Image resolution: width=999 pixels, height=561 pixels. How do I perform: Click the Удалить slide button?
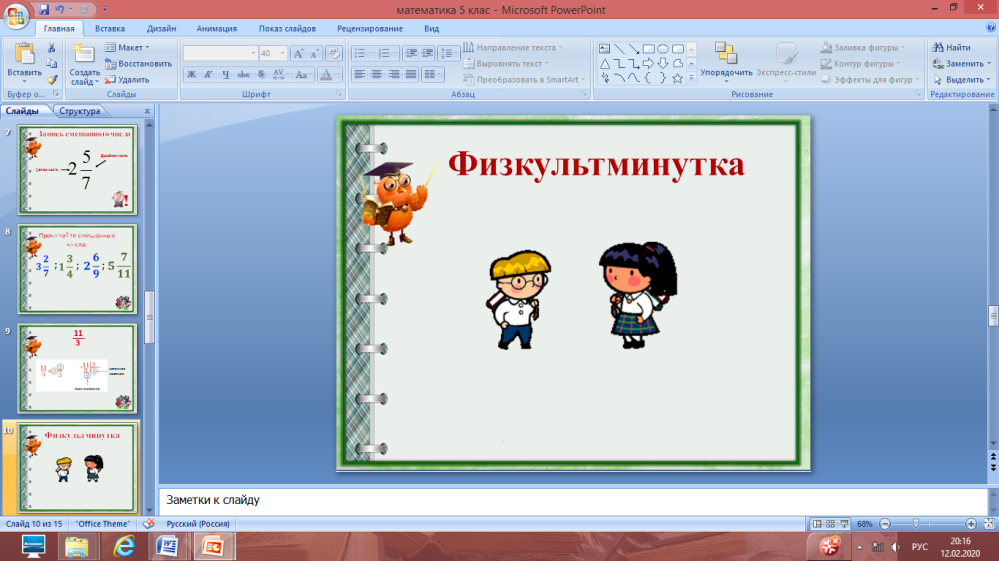pyautogui.click(x=127, y=80)
